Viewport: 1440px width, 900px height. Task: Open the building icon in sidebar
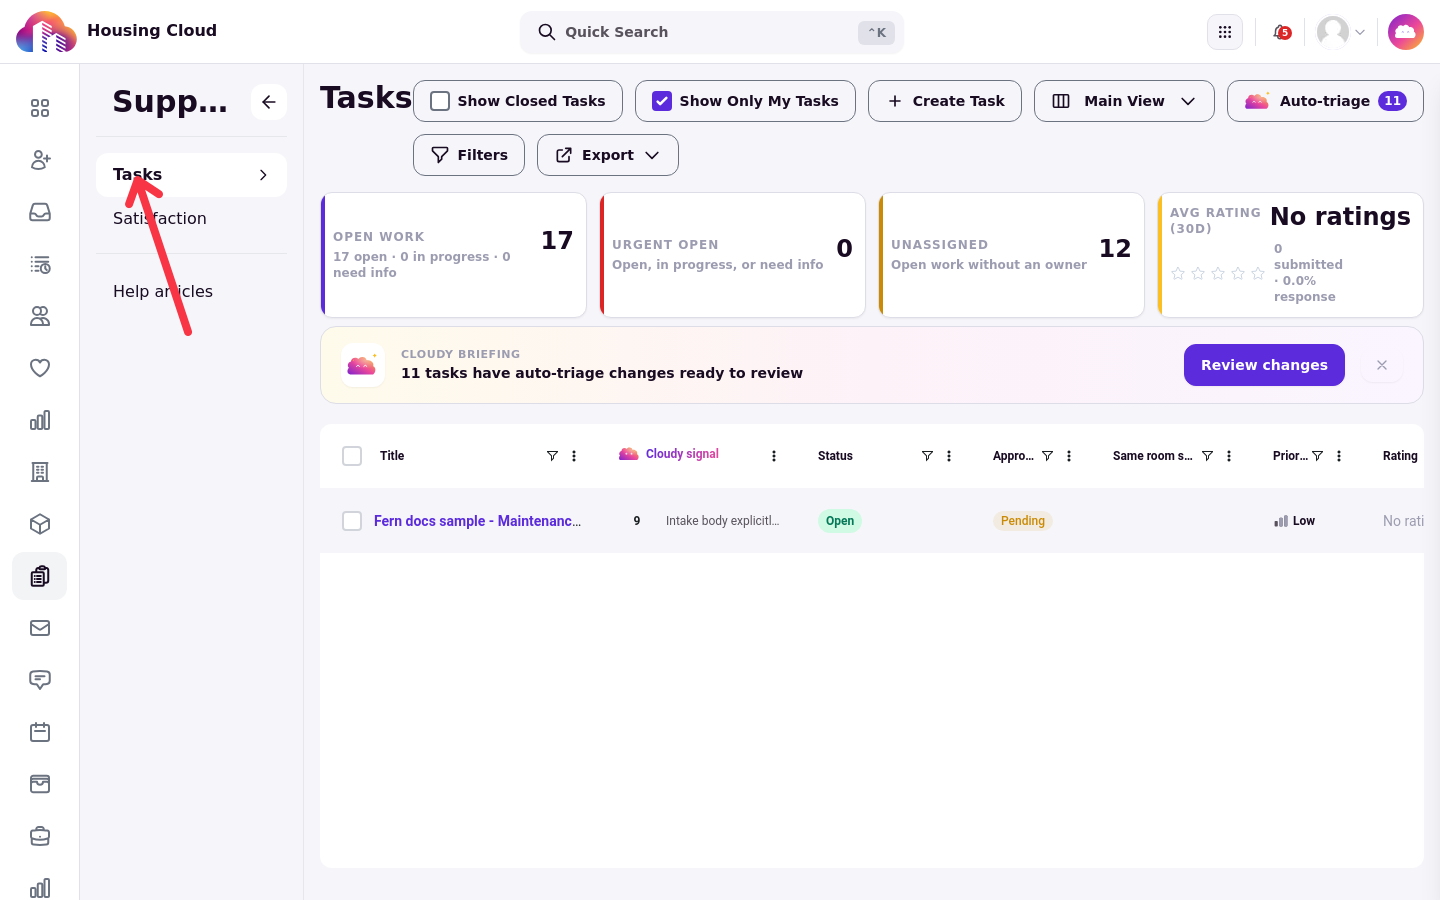click(x=40, y=472)
